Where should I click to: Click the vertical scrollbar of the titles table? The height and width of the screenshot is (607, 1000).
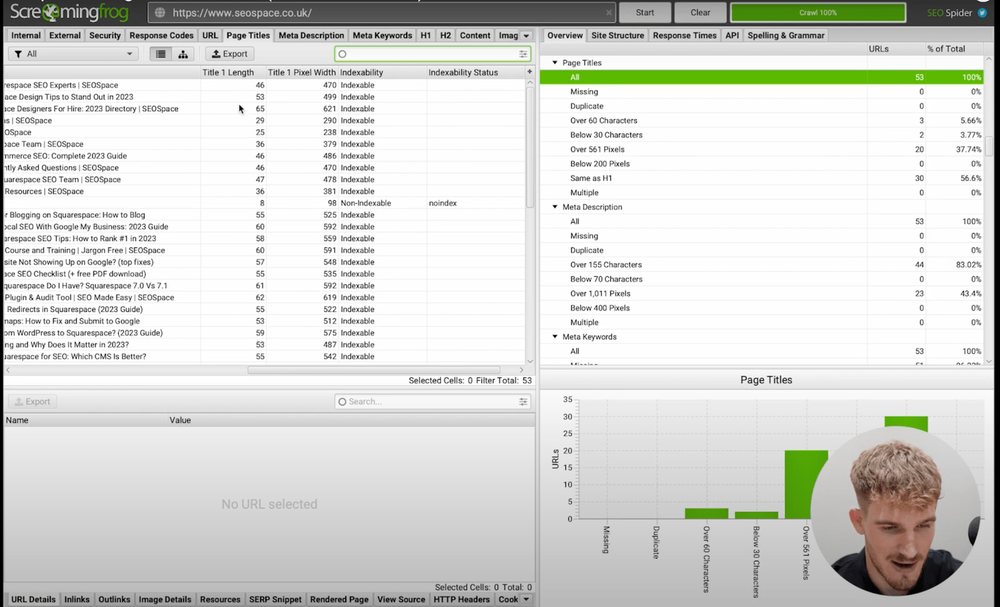point(530,147)
